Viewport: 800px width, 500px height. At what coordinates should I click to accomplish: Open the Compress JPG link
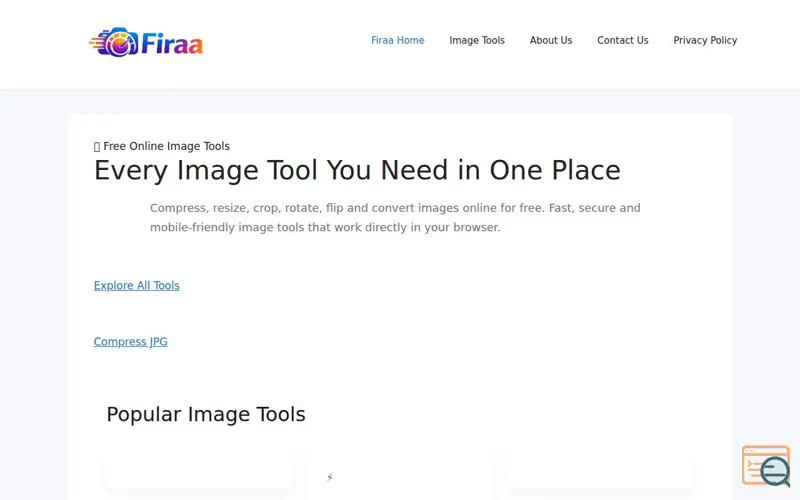coord(131,341)
